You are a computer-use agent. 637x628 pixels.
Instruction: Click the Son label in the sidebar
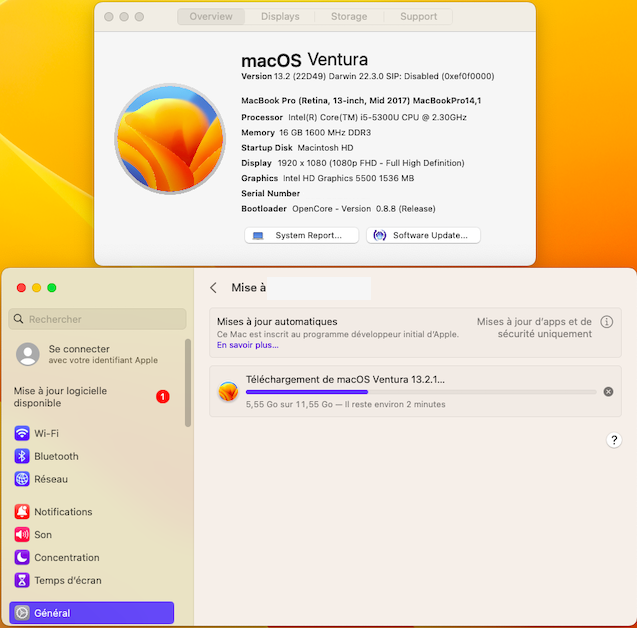(x=43, y=534)
